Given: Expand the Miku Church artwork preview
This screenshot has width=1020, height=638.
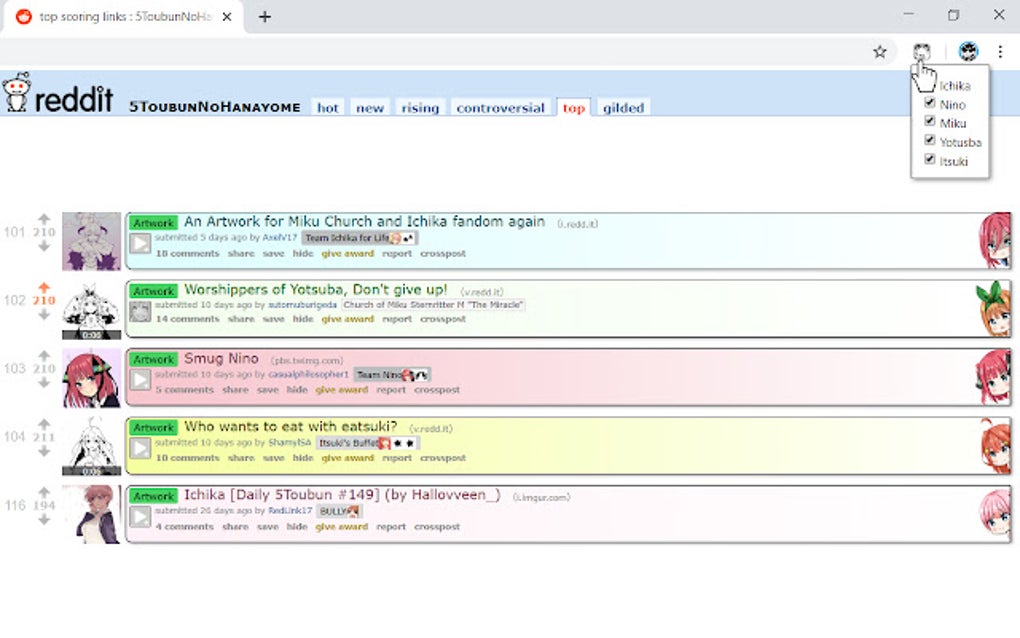Looking at the screenshot, I should pos(140,241).
